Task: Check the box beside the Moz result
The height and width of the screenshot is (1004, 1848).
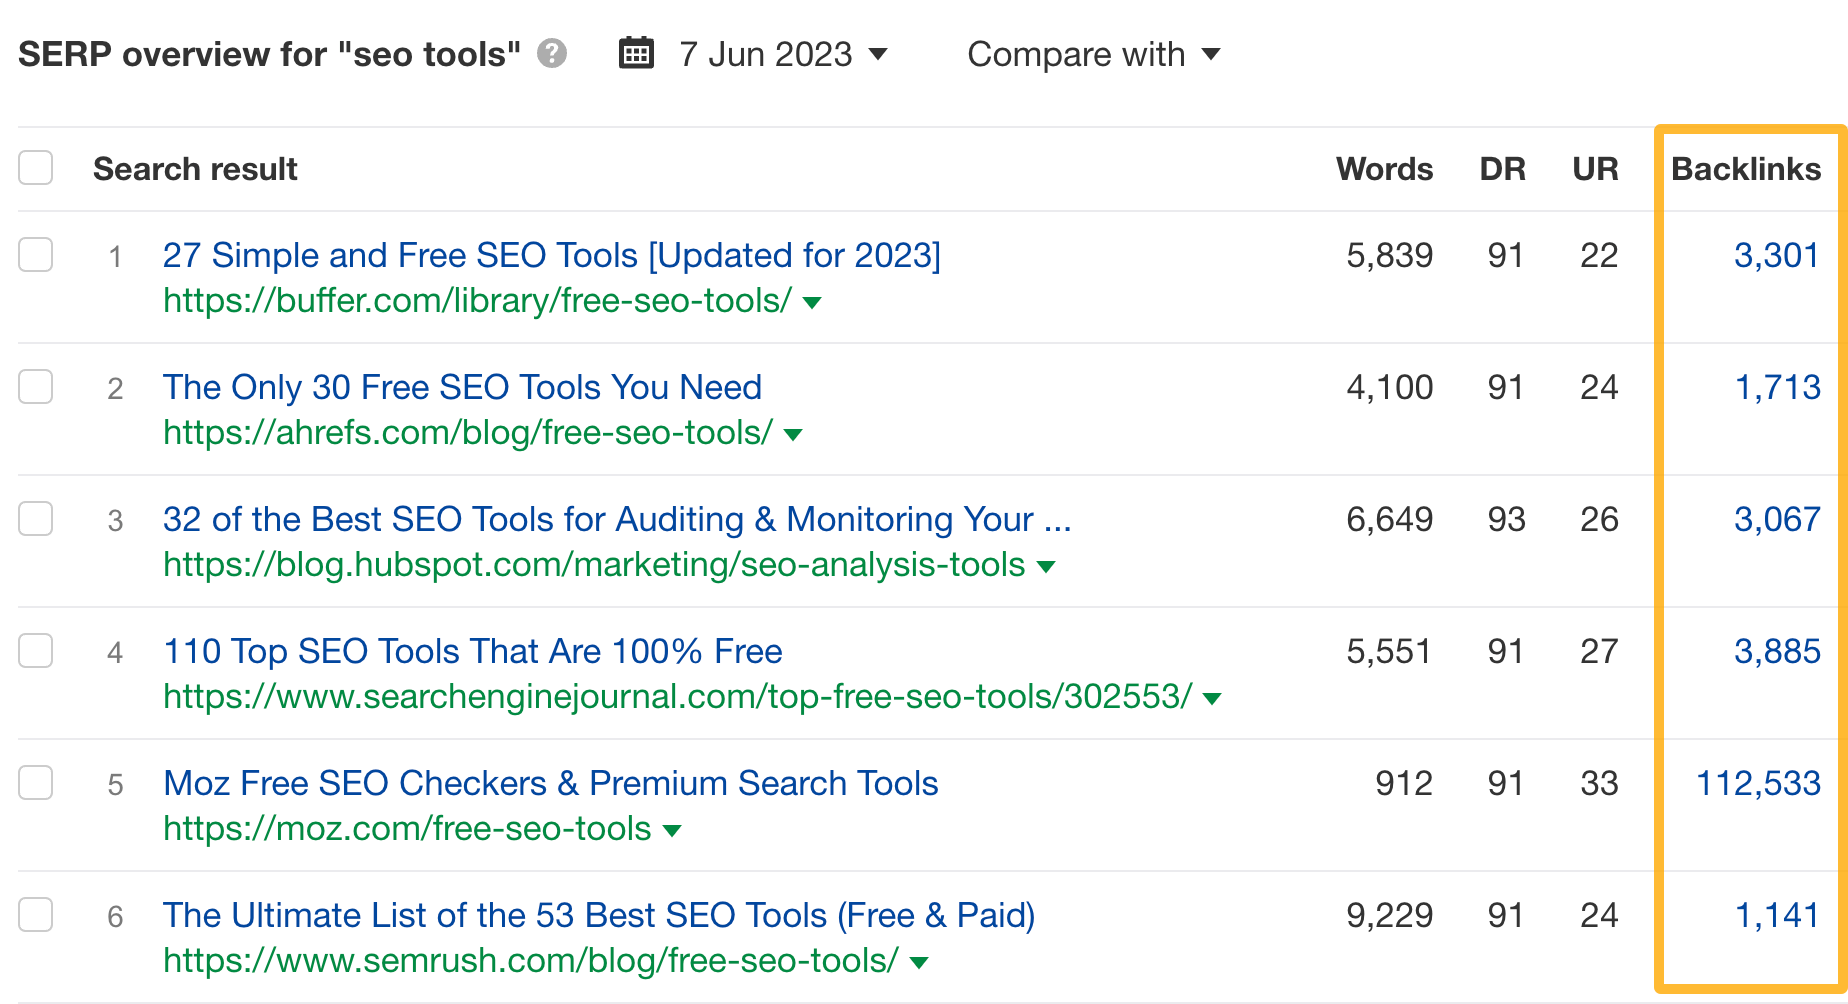Action: [x=35, y=783]
